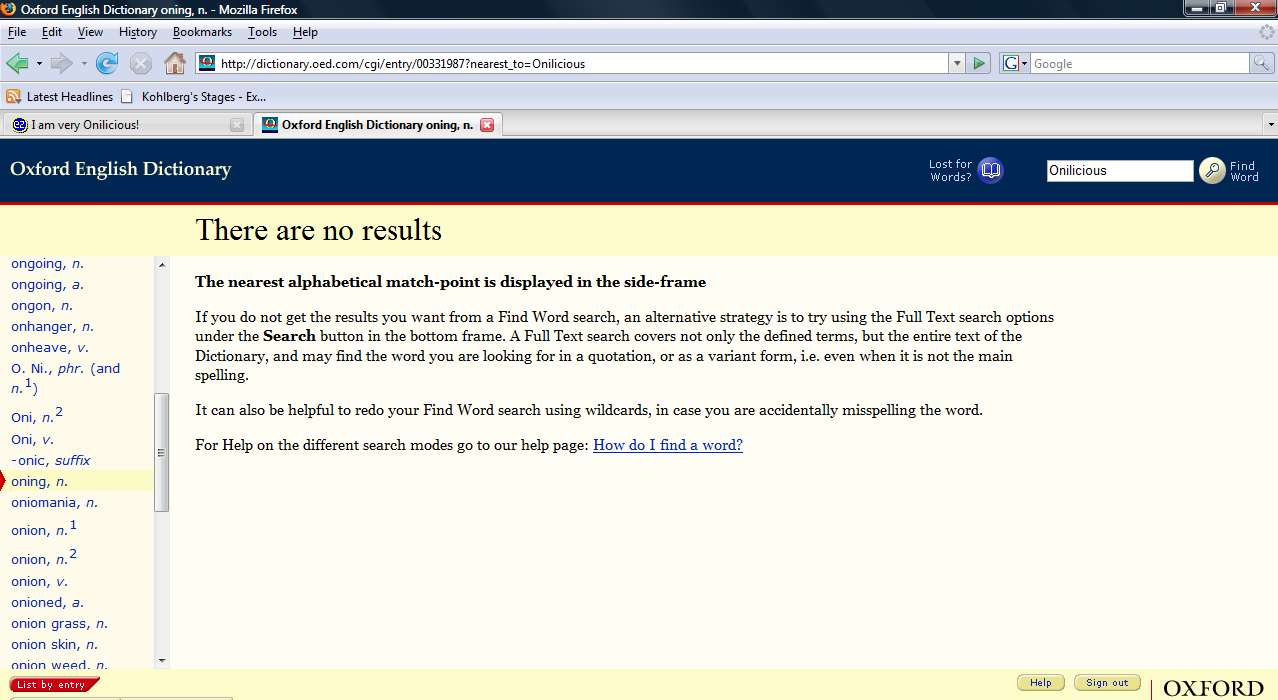Open the Edit menu
Image resolution: width=1278 pixels, height=700 pixels.
(52, 32)
